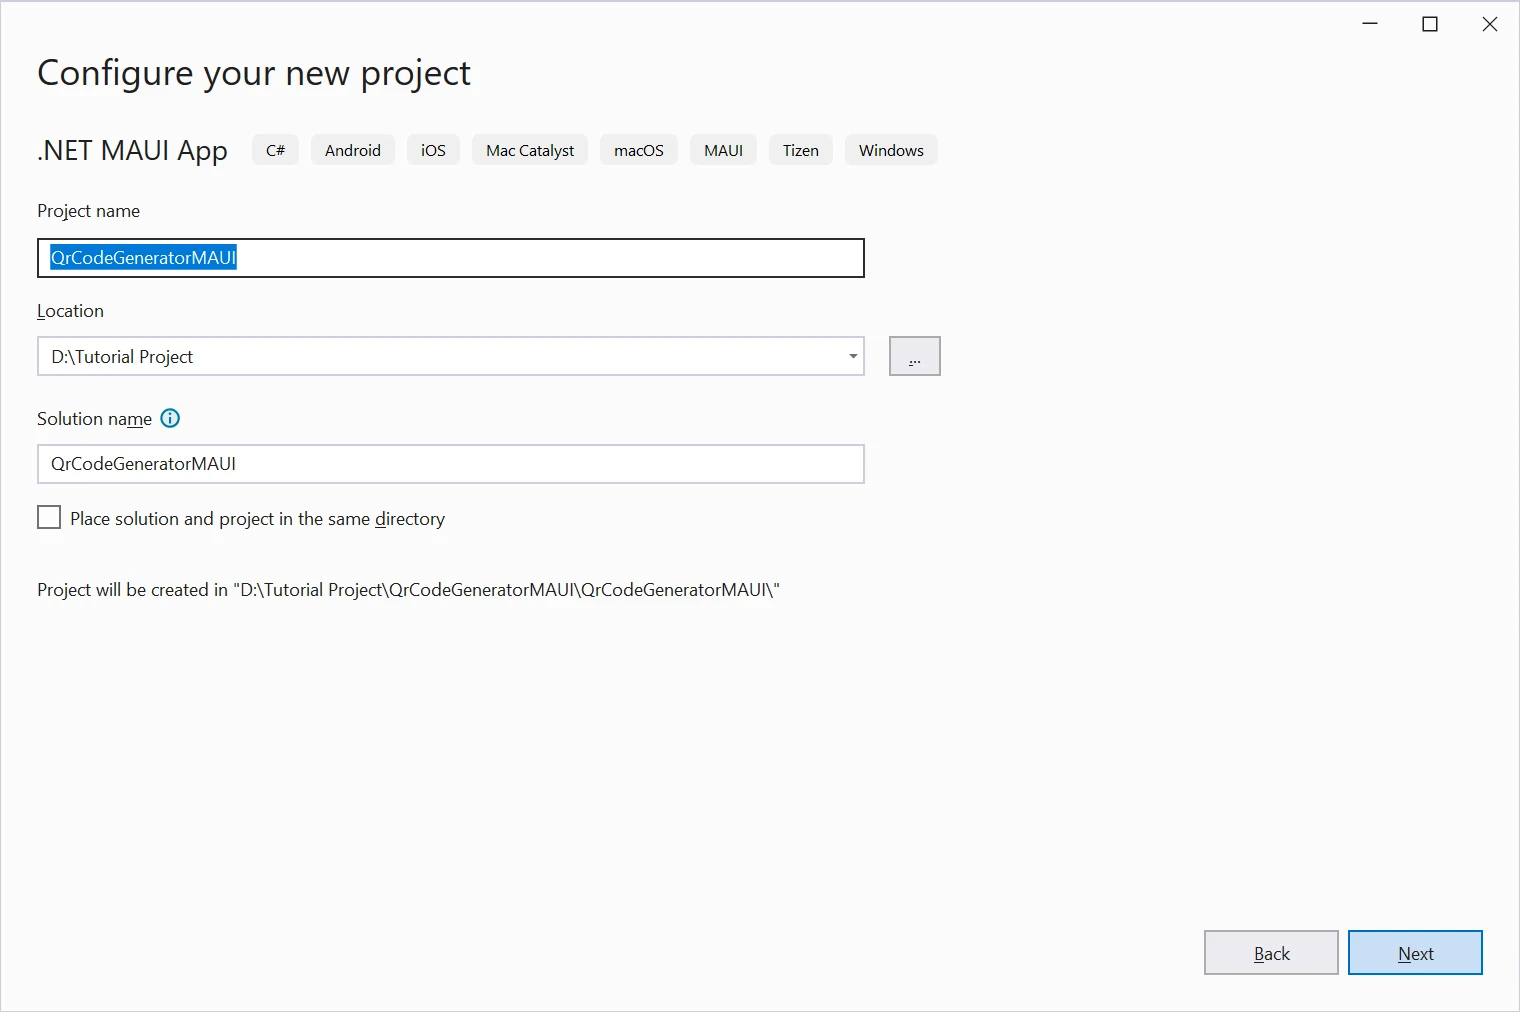
Task: Select the iOS platform tag
Action: pos(433,150)
